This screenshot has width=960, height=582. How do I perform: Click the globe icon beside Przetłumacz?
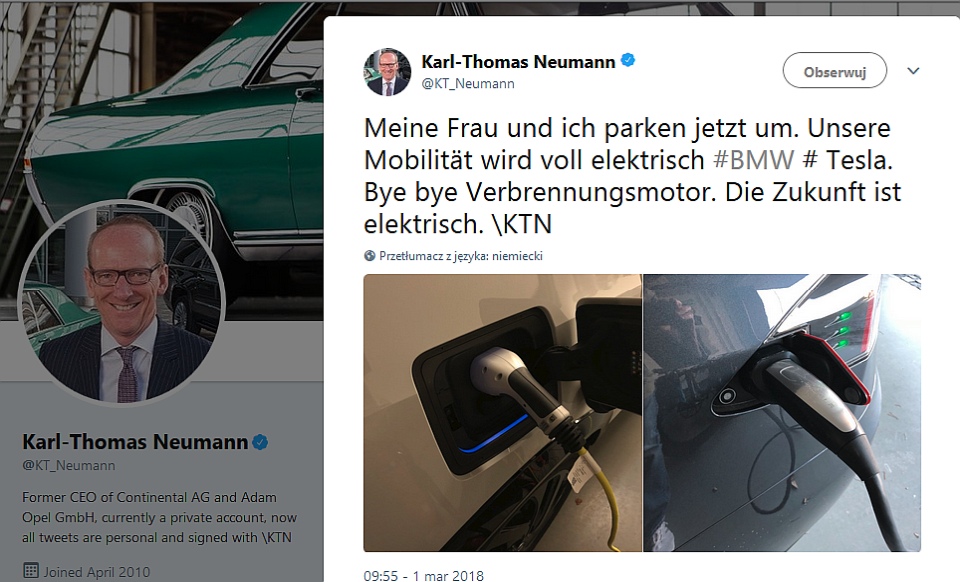369,256
